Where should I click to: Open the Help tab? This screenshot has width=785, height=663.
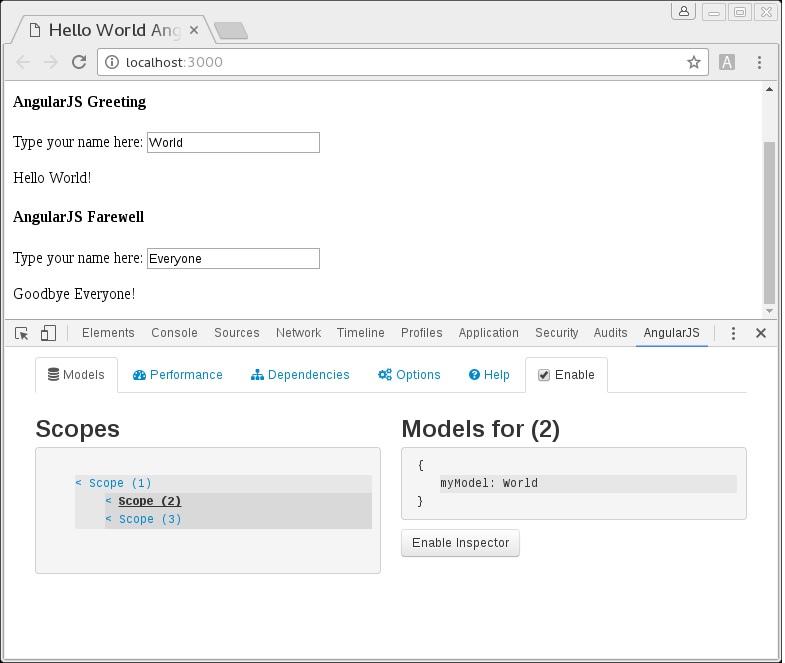489,375
